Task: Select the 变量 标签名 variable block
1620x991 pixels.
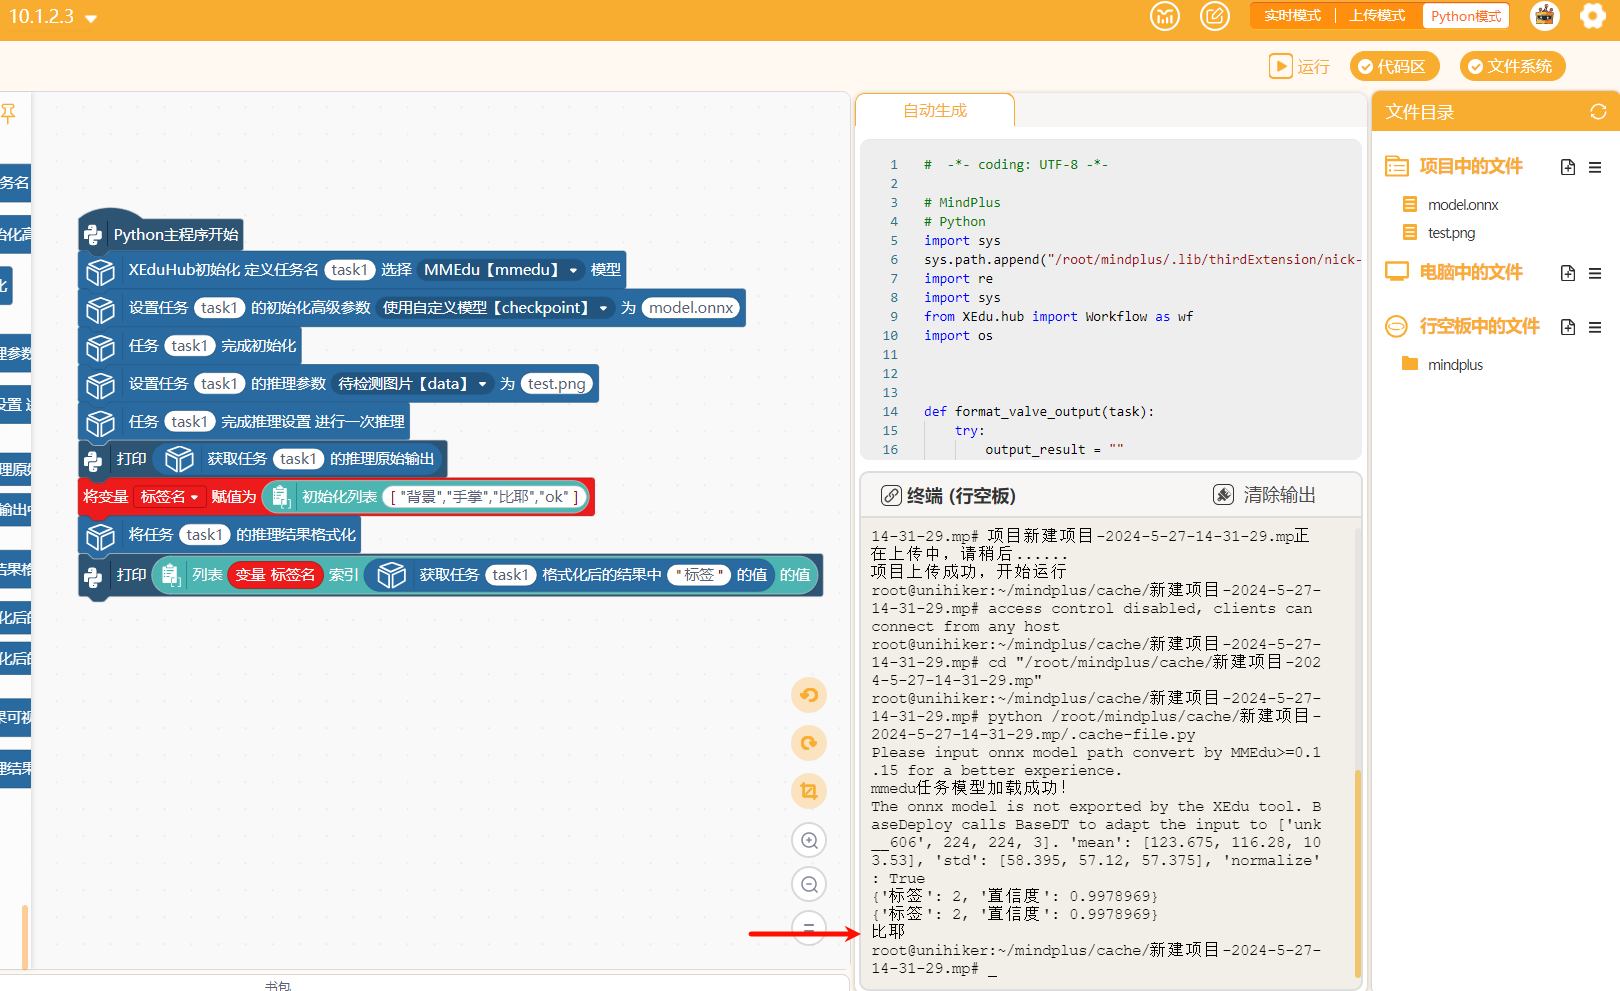Action: (x=275, y=575)
